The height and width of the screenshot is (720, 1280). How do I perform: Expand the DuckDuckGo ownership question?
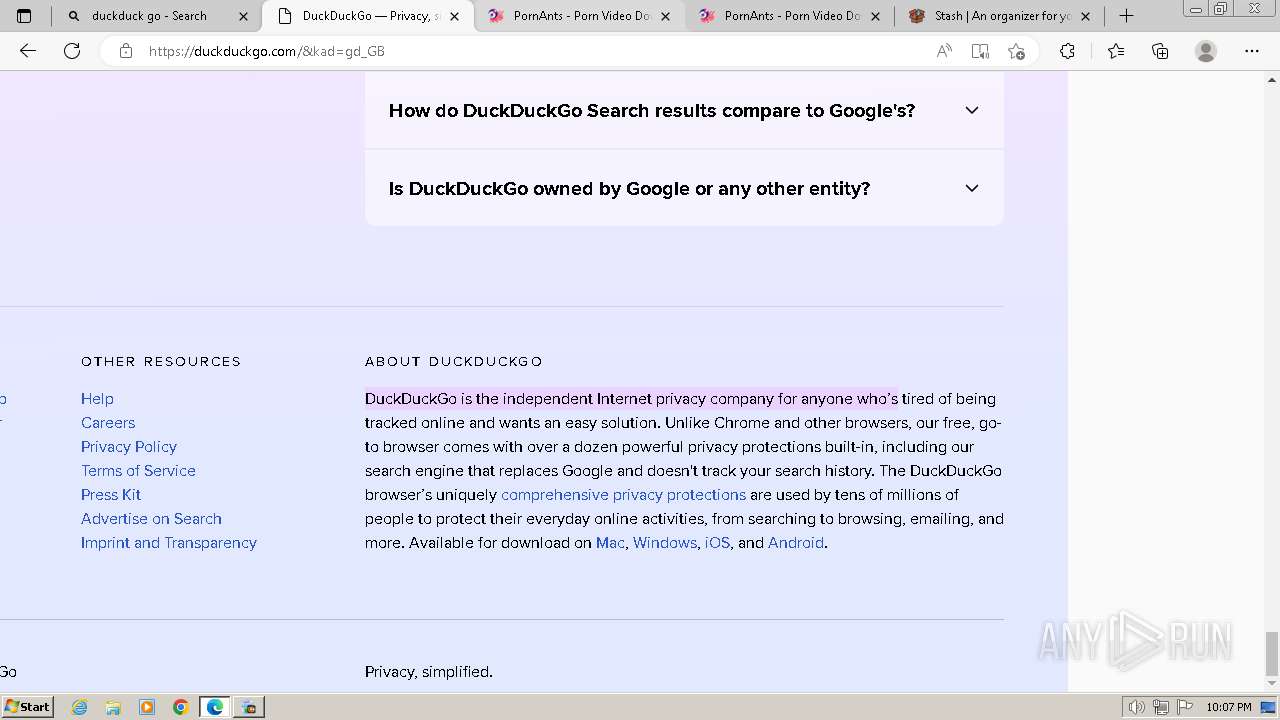tap(684, 188)
